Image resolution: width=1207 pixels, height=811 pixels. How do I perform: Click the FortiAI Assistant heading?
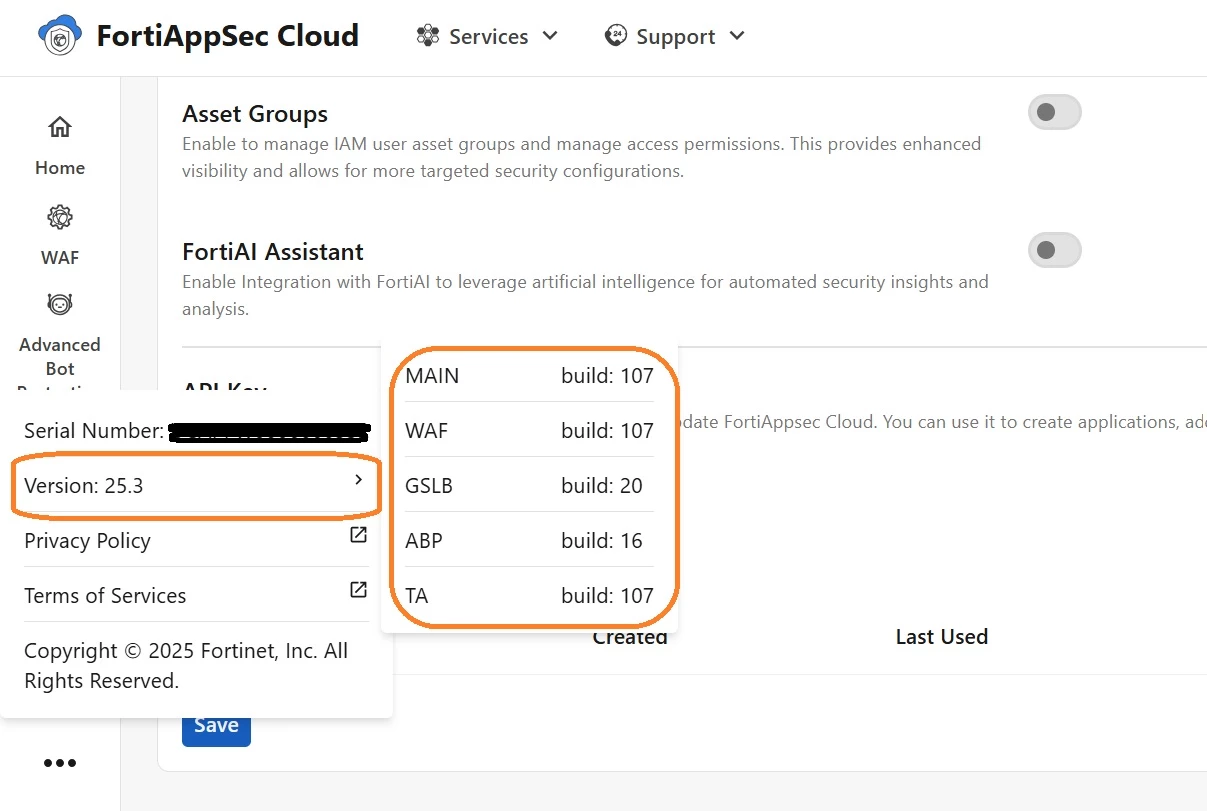click(x=273, y=252)
